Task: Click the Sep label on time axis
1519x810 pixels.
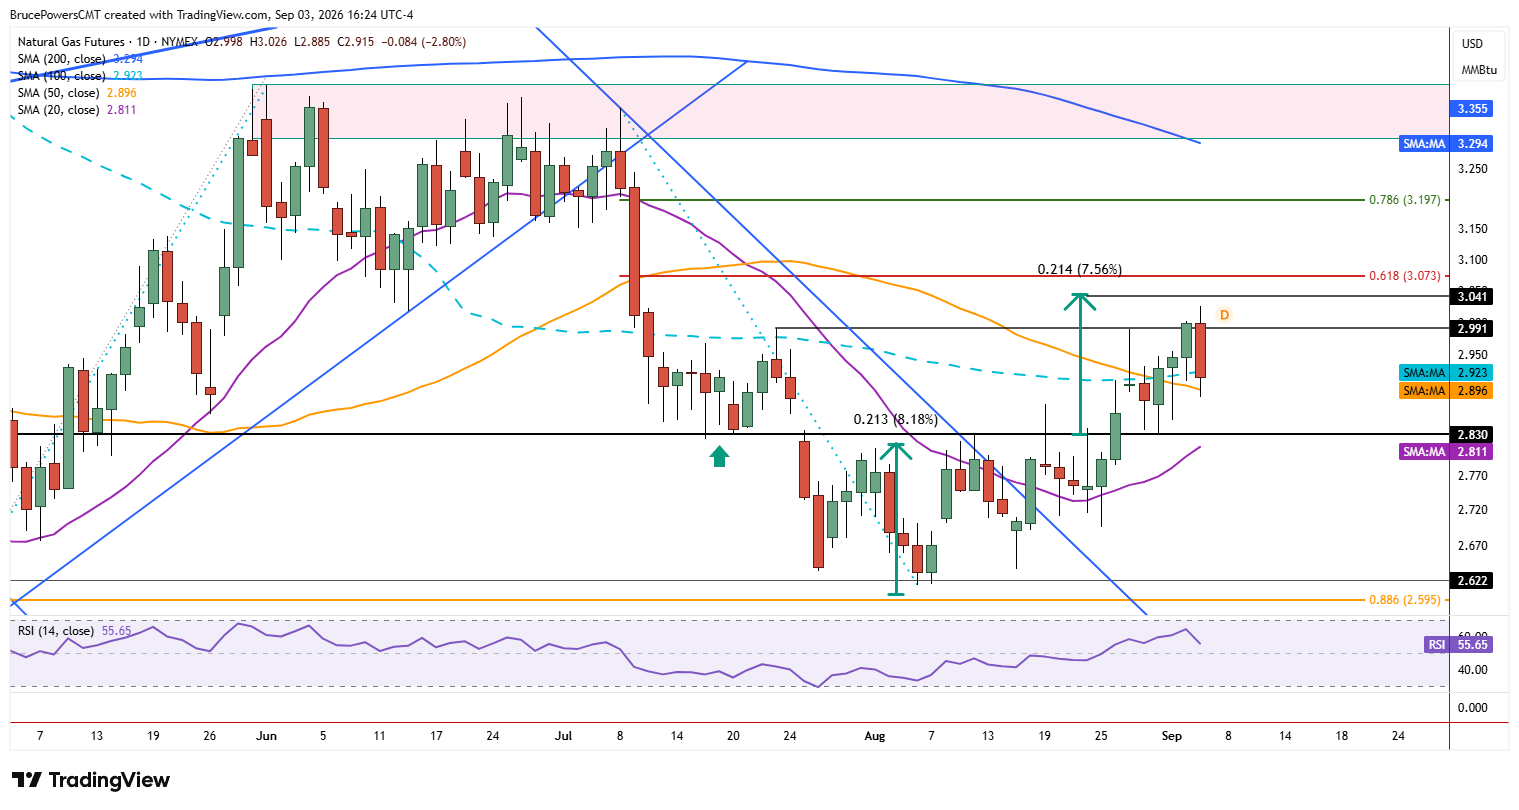Action: tap(1172, 736)
